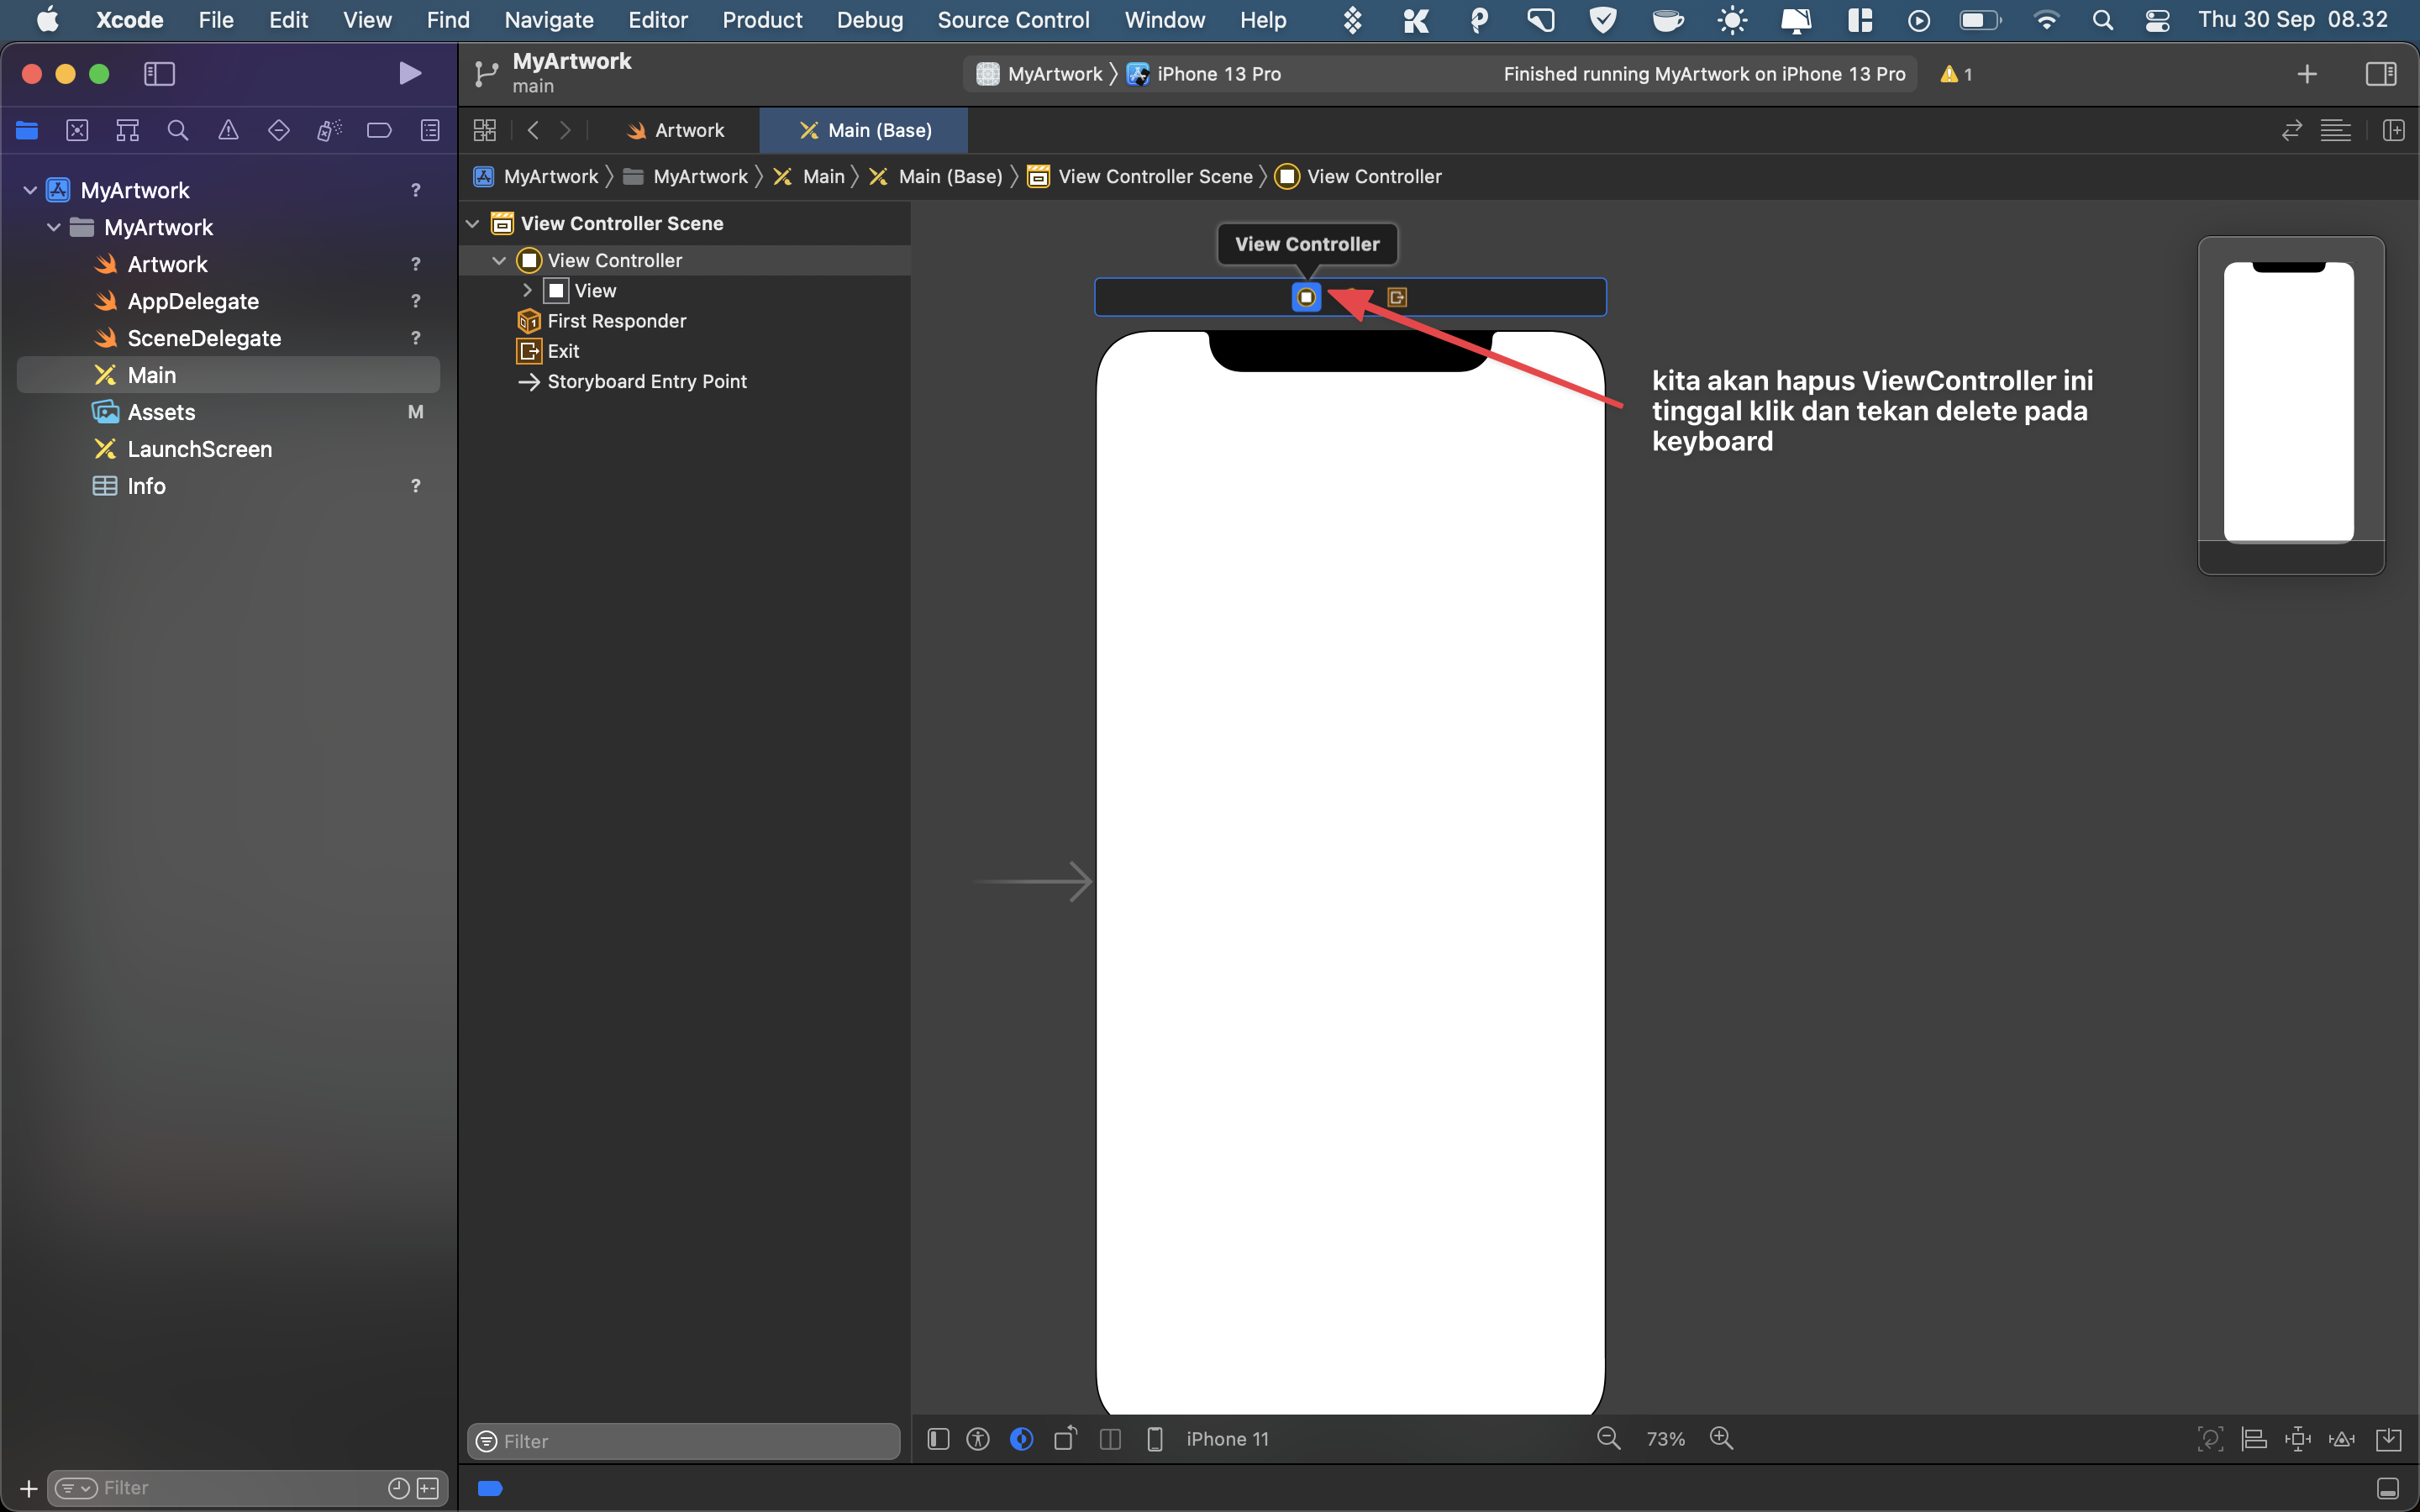Viewport: 2420px width, 1512px height.
Task: Open the Align constraints menu
Action: [2254, 1439]
